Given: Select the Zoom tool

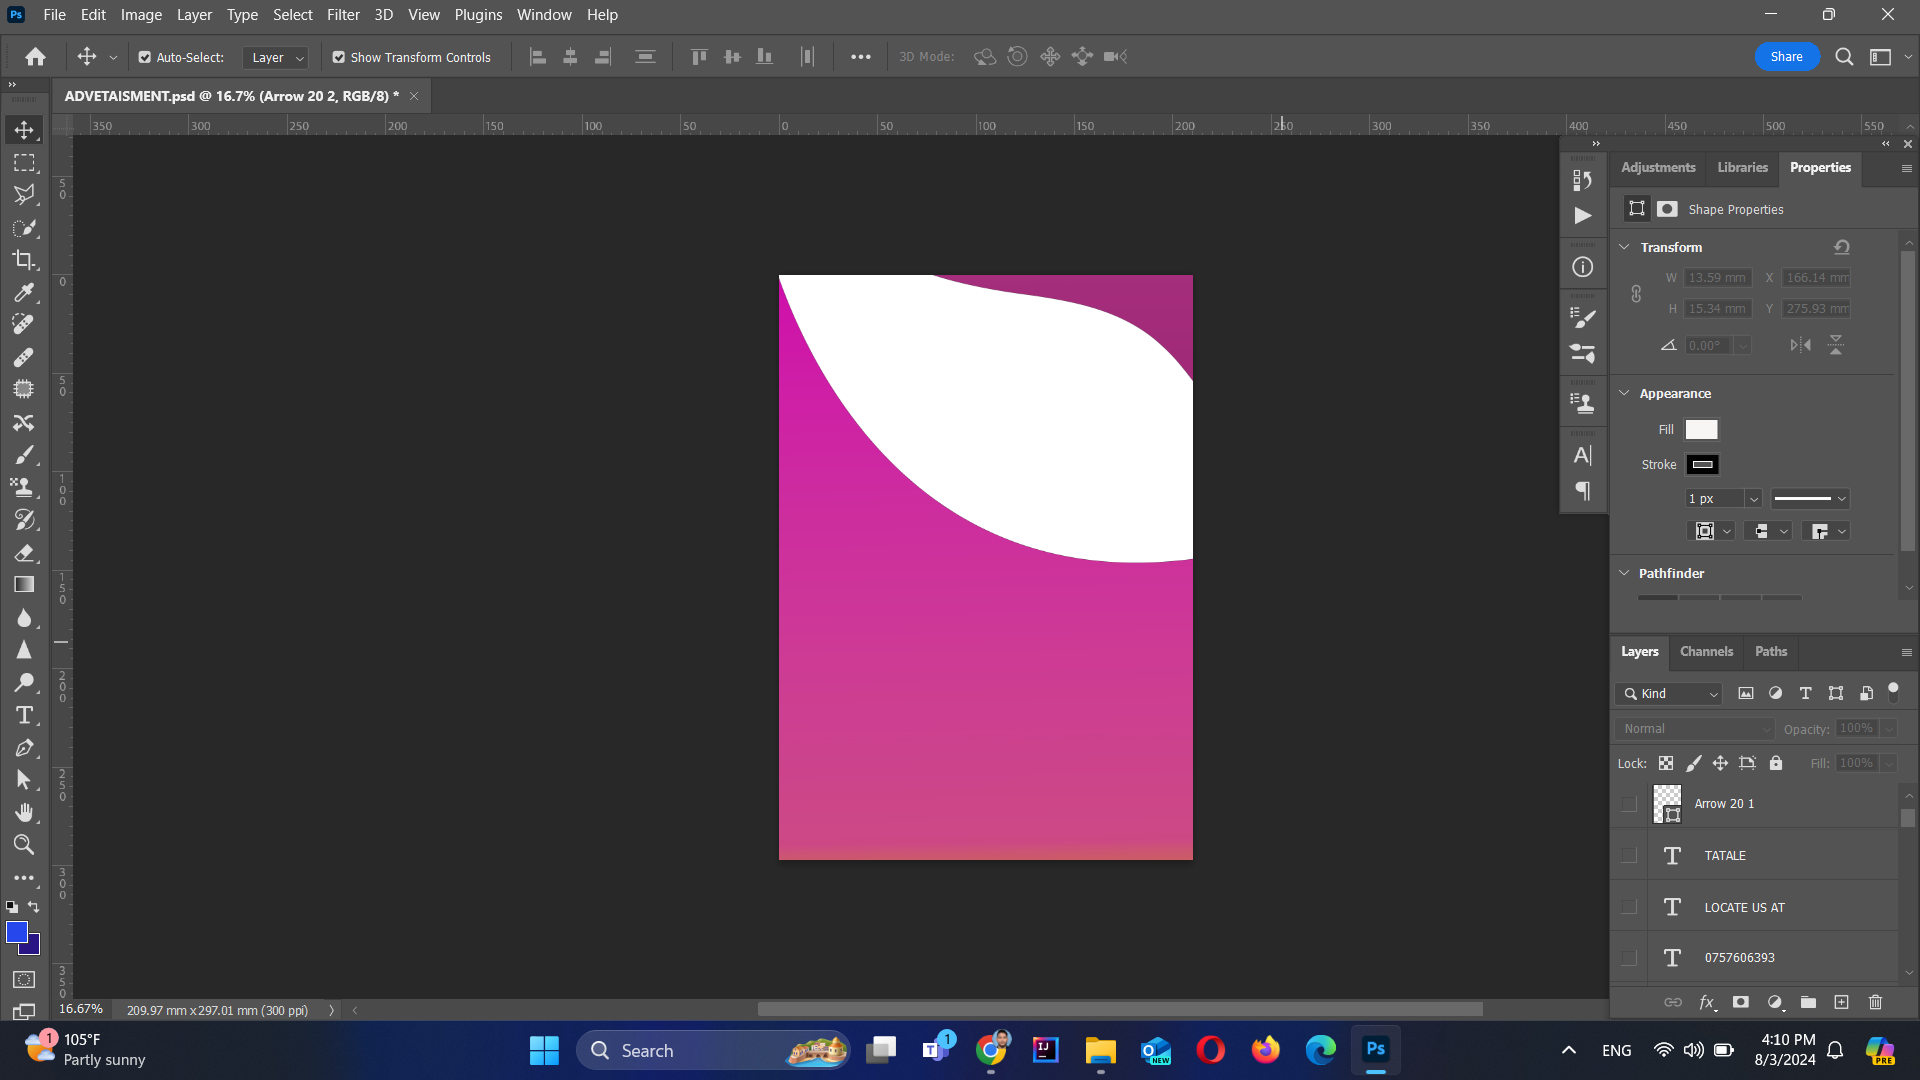Looking at the screenshot, I should point(24,845).
